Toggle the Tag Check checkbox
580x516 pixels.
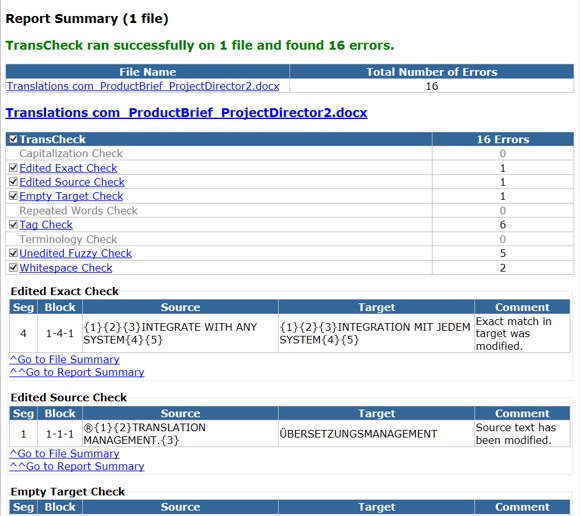pyautogui.click(x=13, y=225)
